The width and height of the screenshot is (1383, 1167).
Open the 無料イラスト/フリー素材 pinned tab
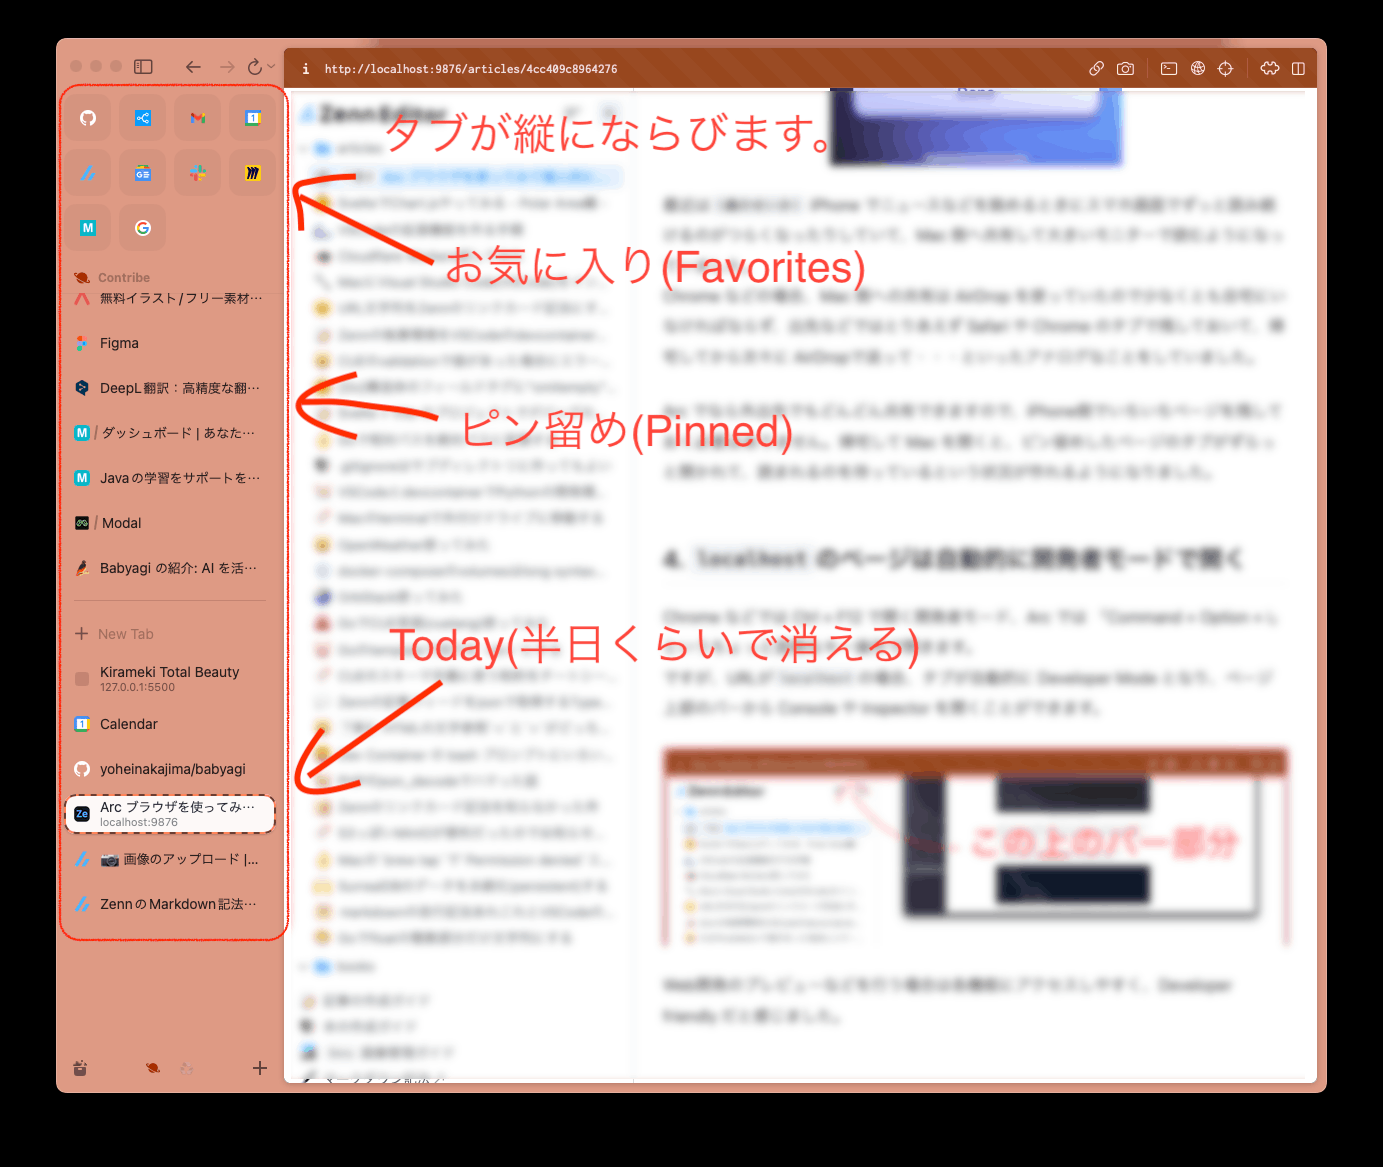point(170,298)
